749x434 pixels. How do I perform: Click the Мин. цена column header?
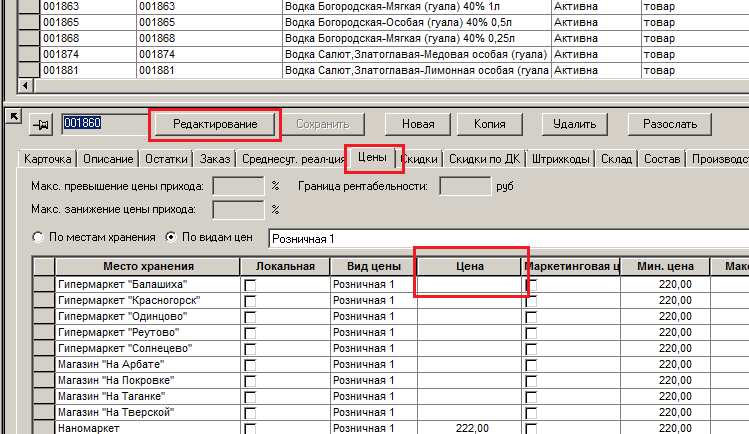click(665, 266)
